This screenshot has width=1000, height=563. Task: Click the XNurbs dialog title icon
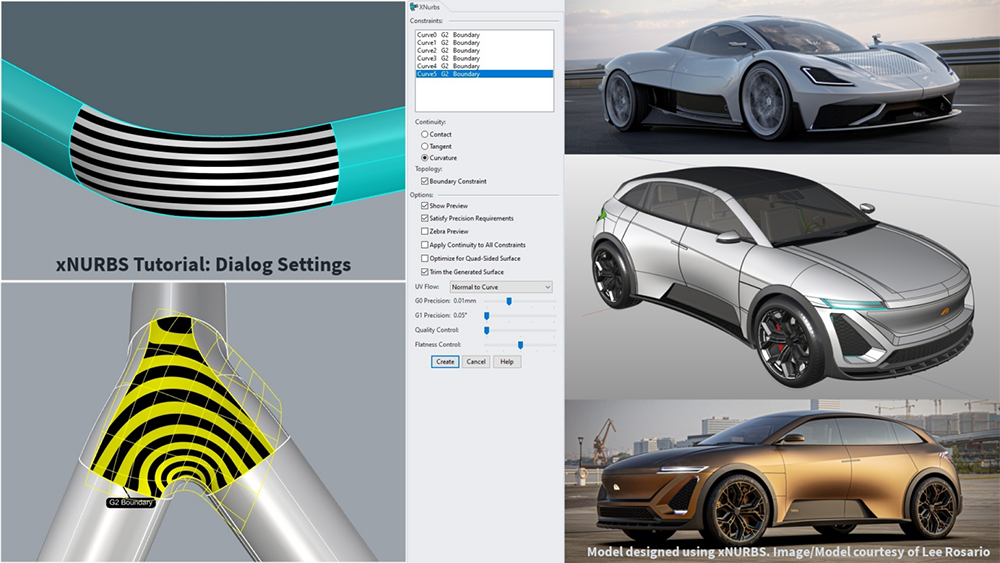[414, 7]
